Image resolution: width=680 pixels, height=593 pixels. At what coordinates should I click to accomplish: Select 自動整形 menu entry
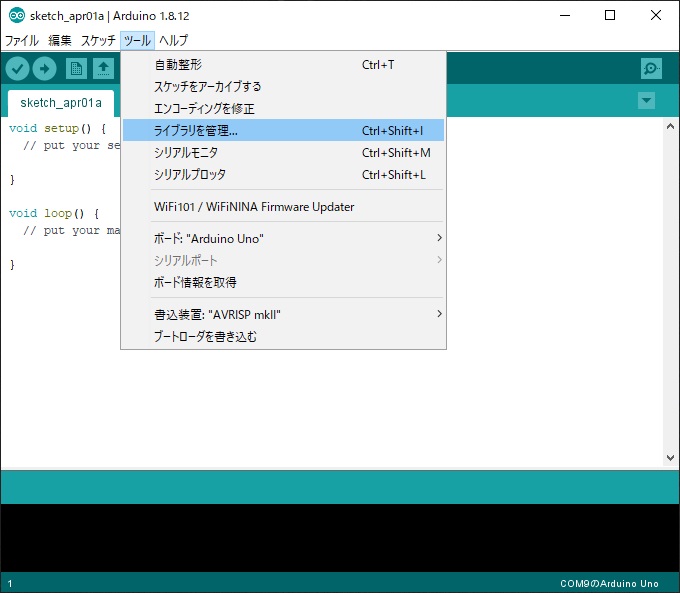(x=283, y=65)
